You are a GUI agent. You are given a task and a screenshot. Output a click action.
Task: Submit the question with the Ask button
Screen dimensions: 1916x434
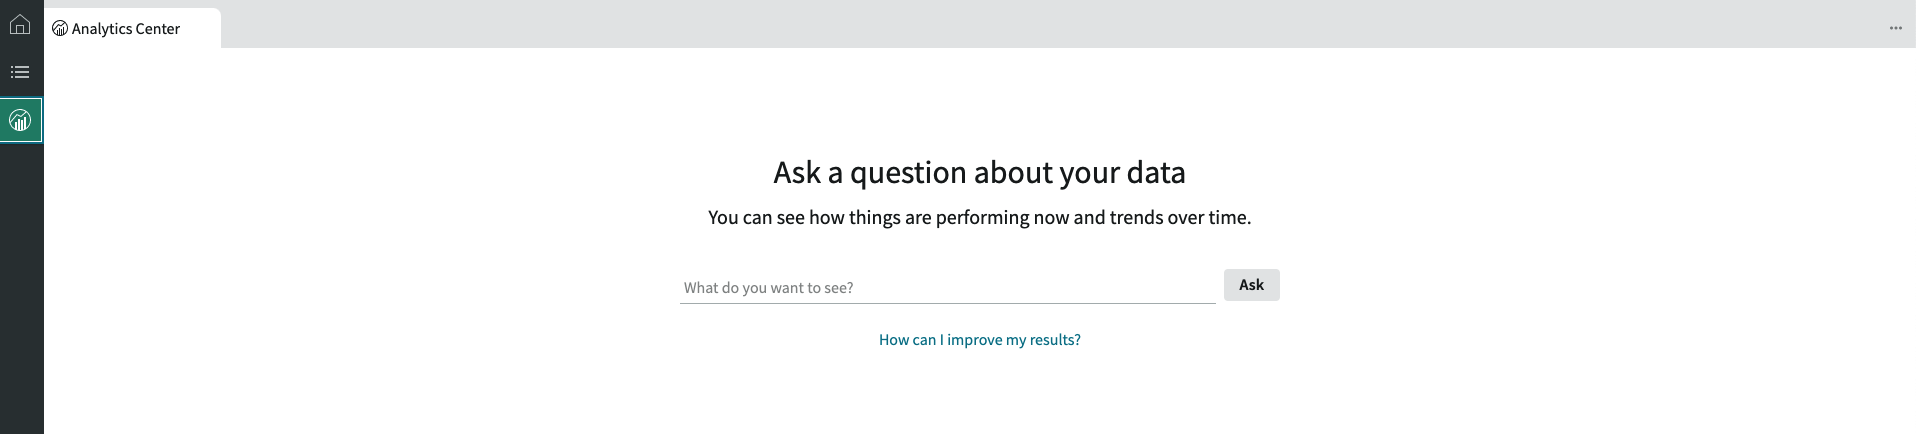click(1251, 285)
